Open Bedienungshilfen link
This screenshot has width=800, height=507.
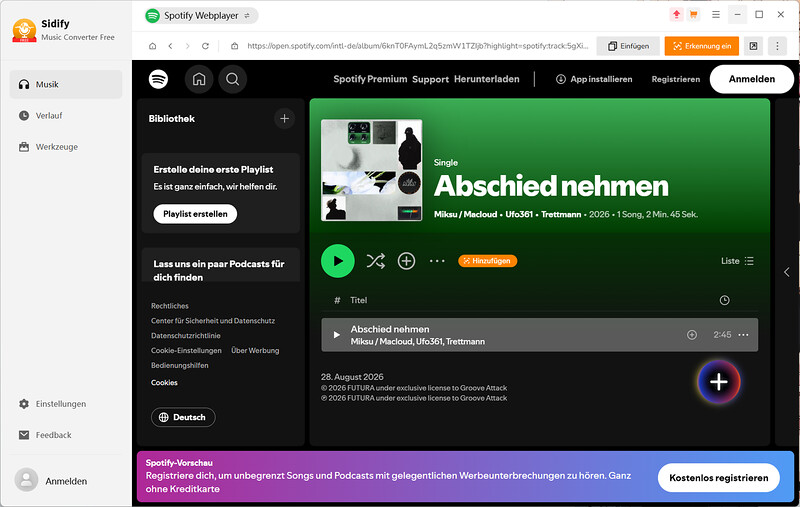click(180, 365)
